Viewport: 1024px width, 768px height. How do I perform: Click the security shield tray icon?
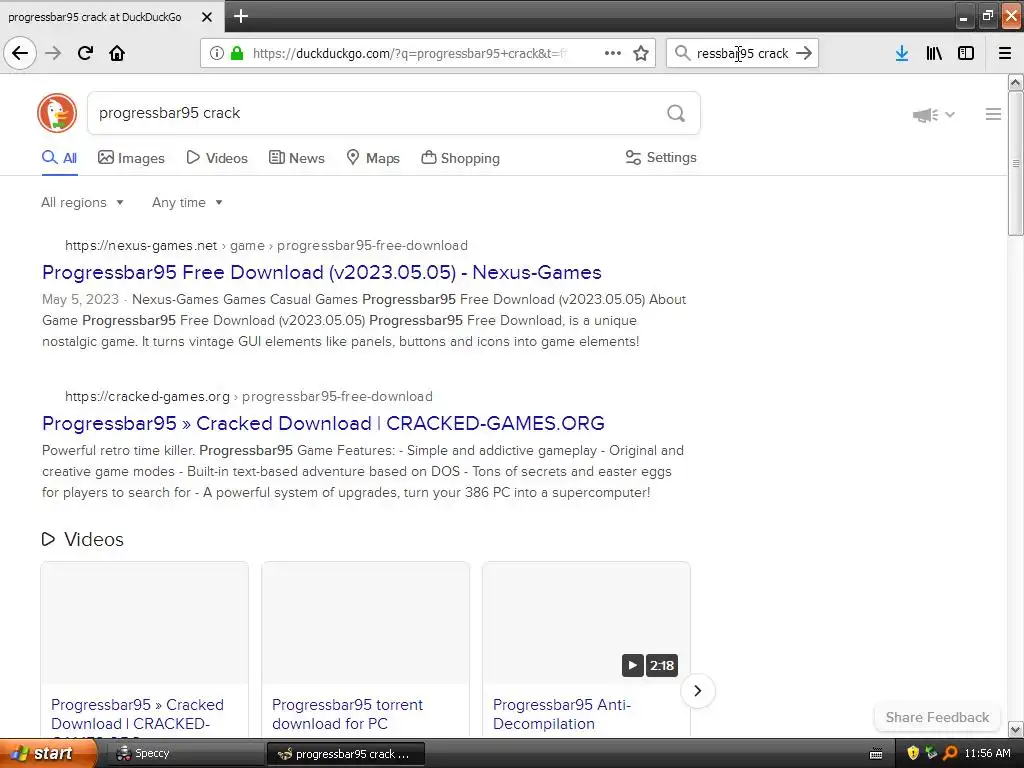913,754
